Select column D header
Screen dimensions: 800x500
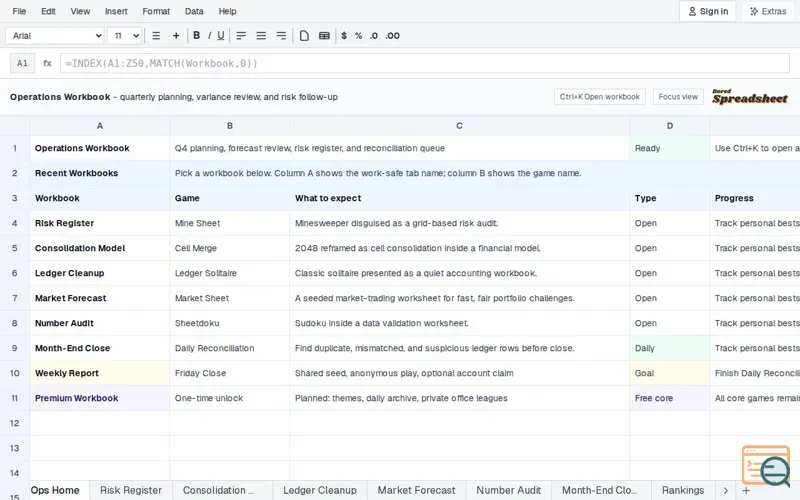tap(669, 126)
